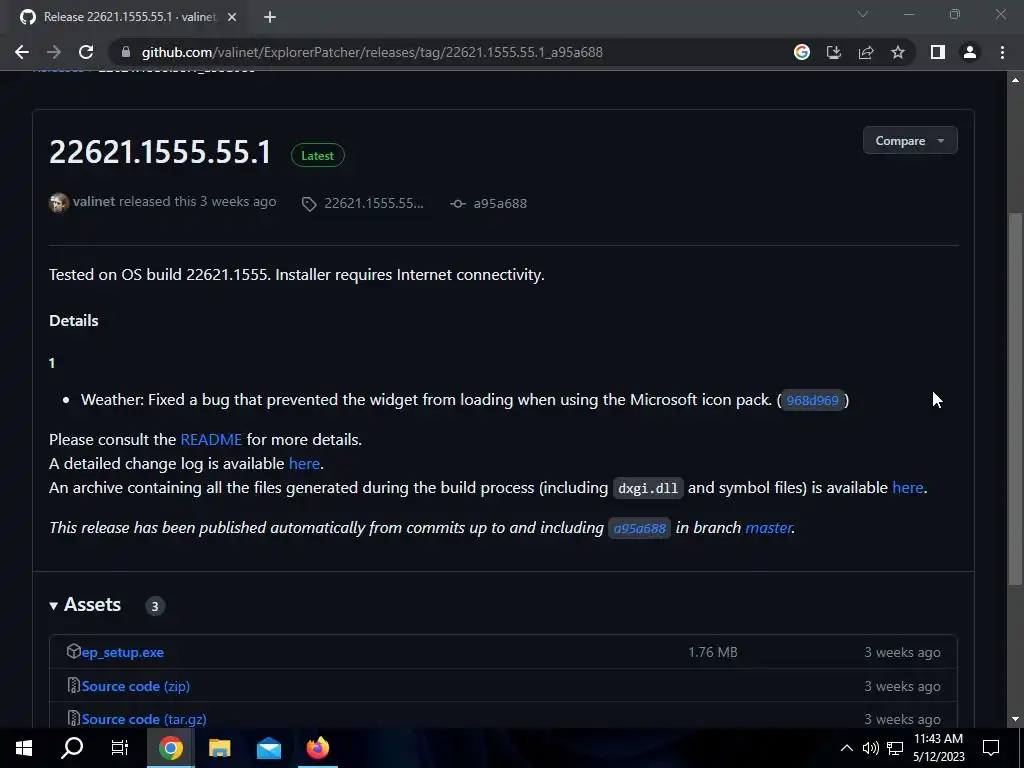
Task: Download ep_setup.exe
Action: coord(123,652)
